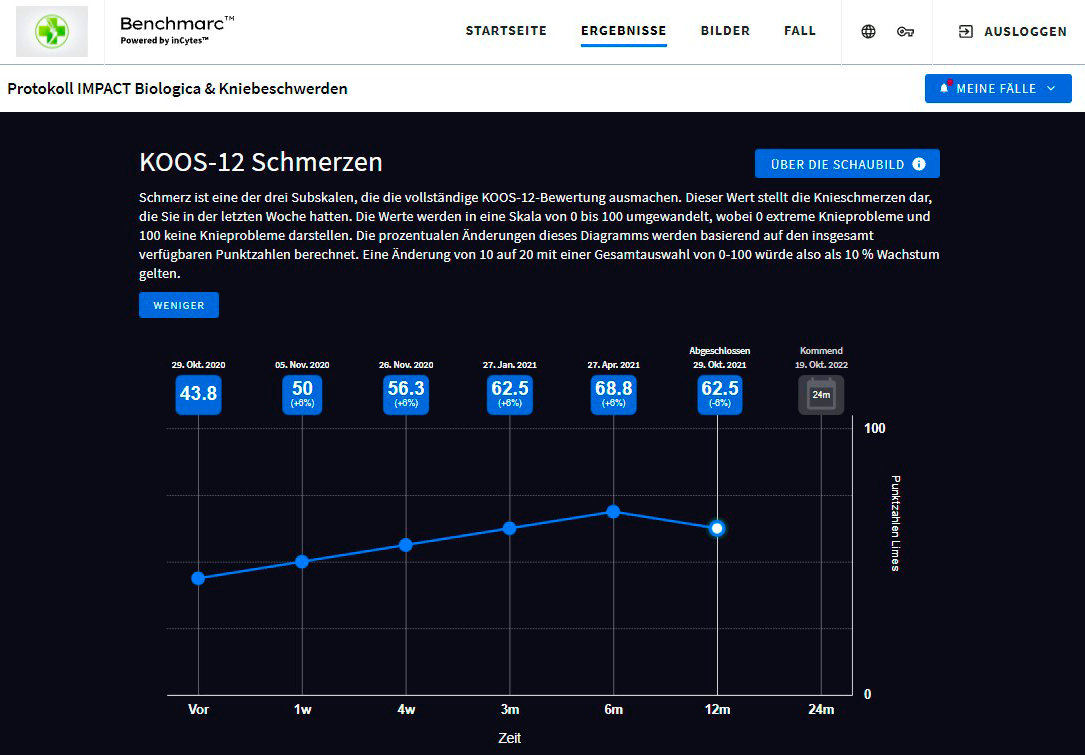Click the '100' y-axis value
Viewport: 1085px width, 755px height.
click(x=875, y=428)
